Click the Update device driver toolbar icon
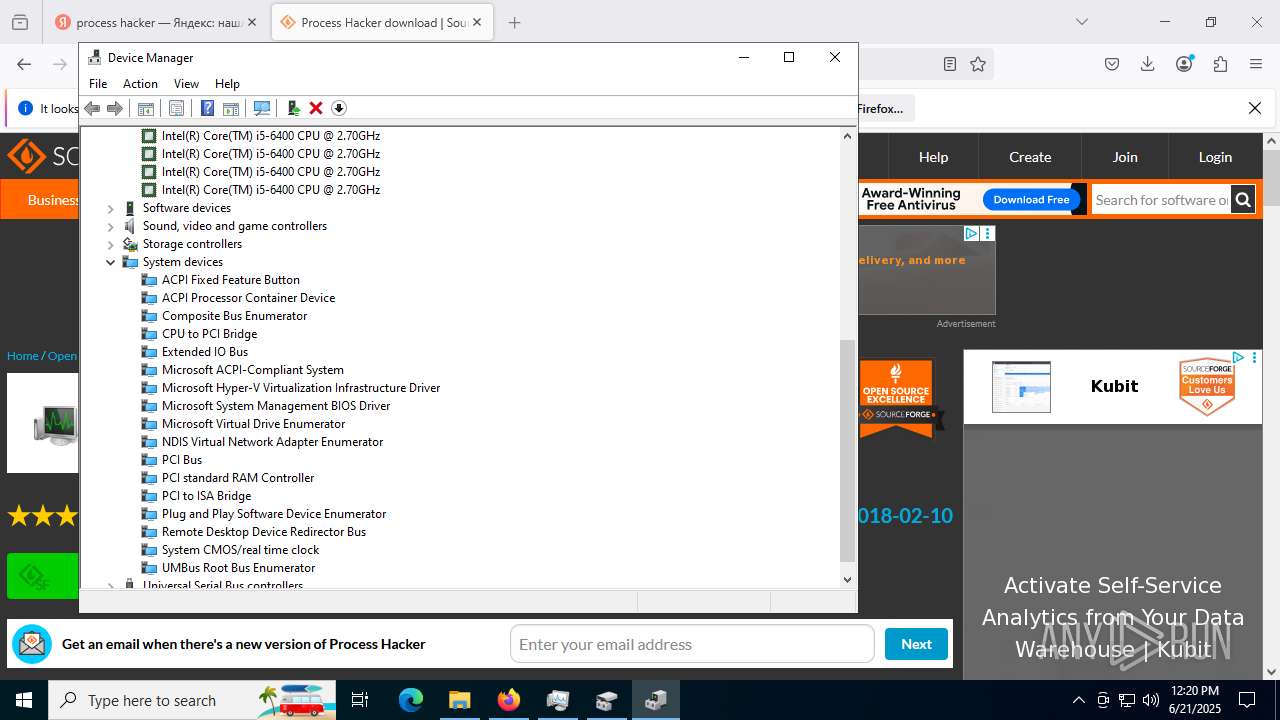This screenshot has width=1280, height=720. click(293, 108)
